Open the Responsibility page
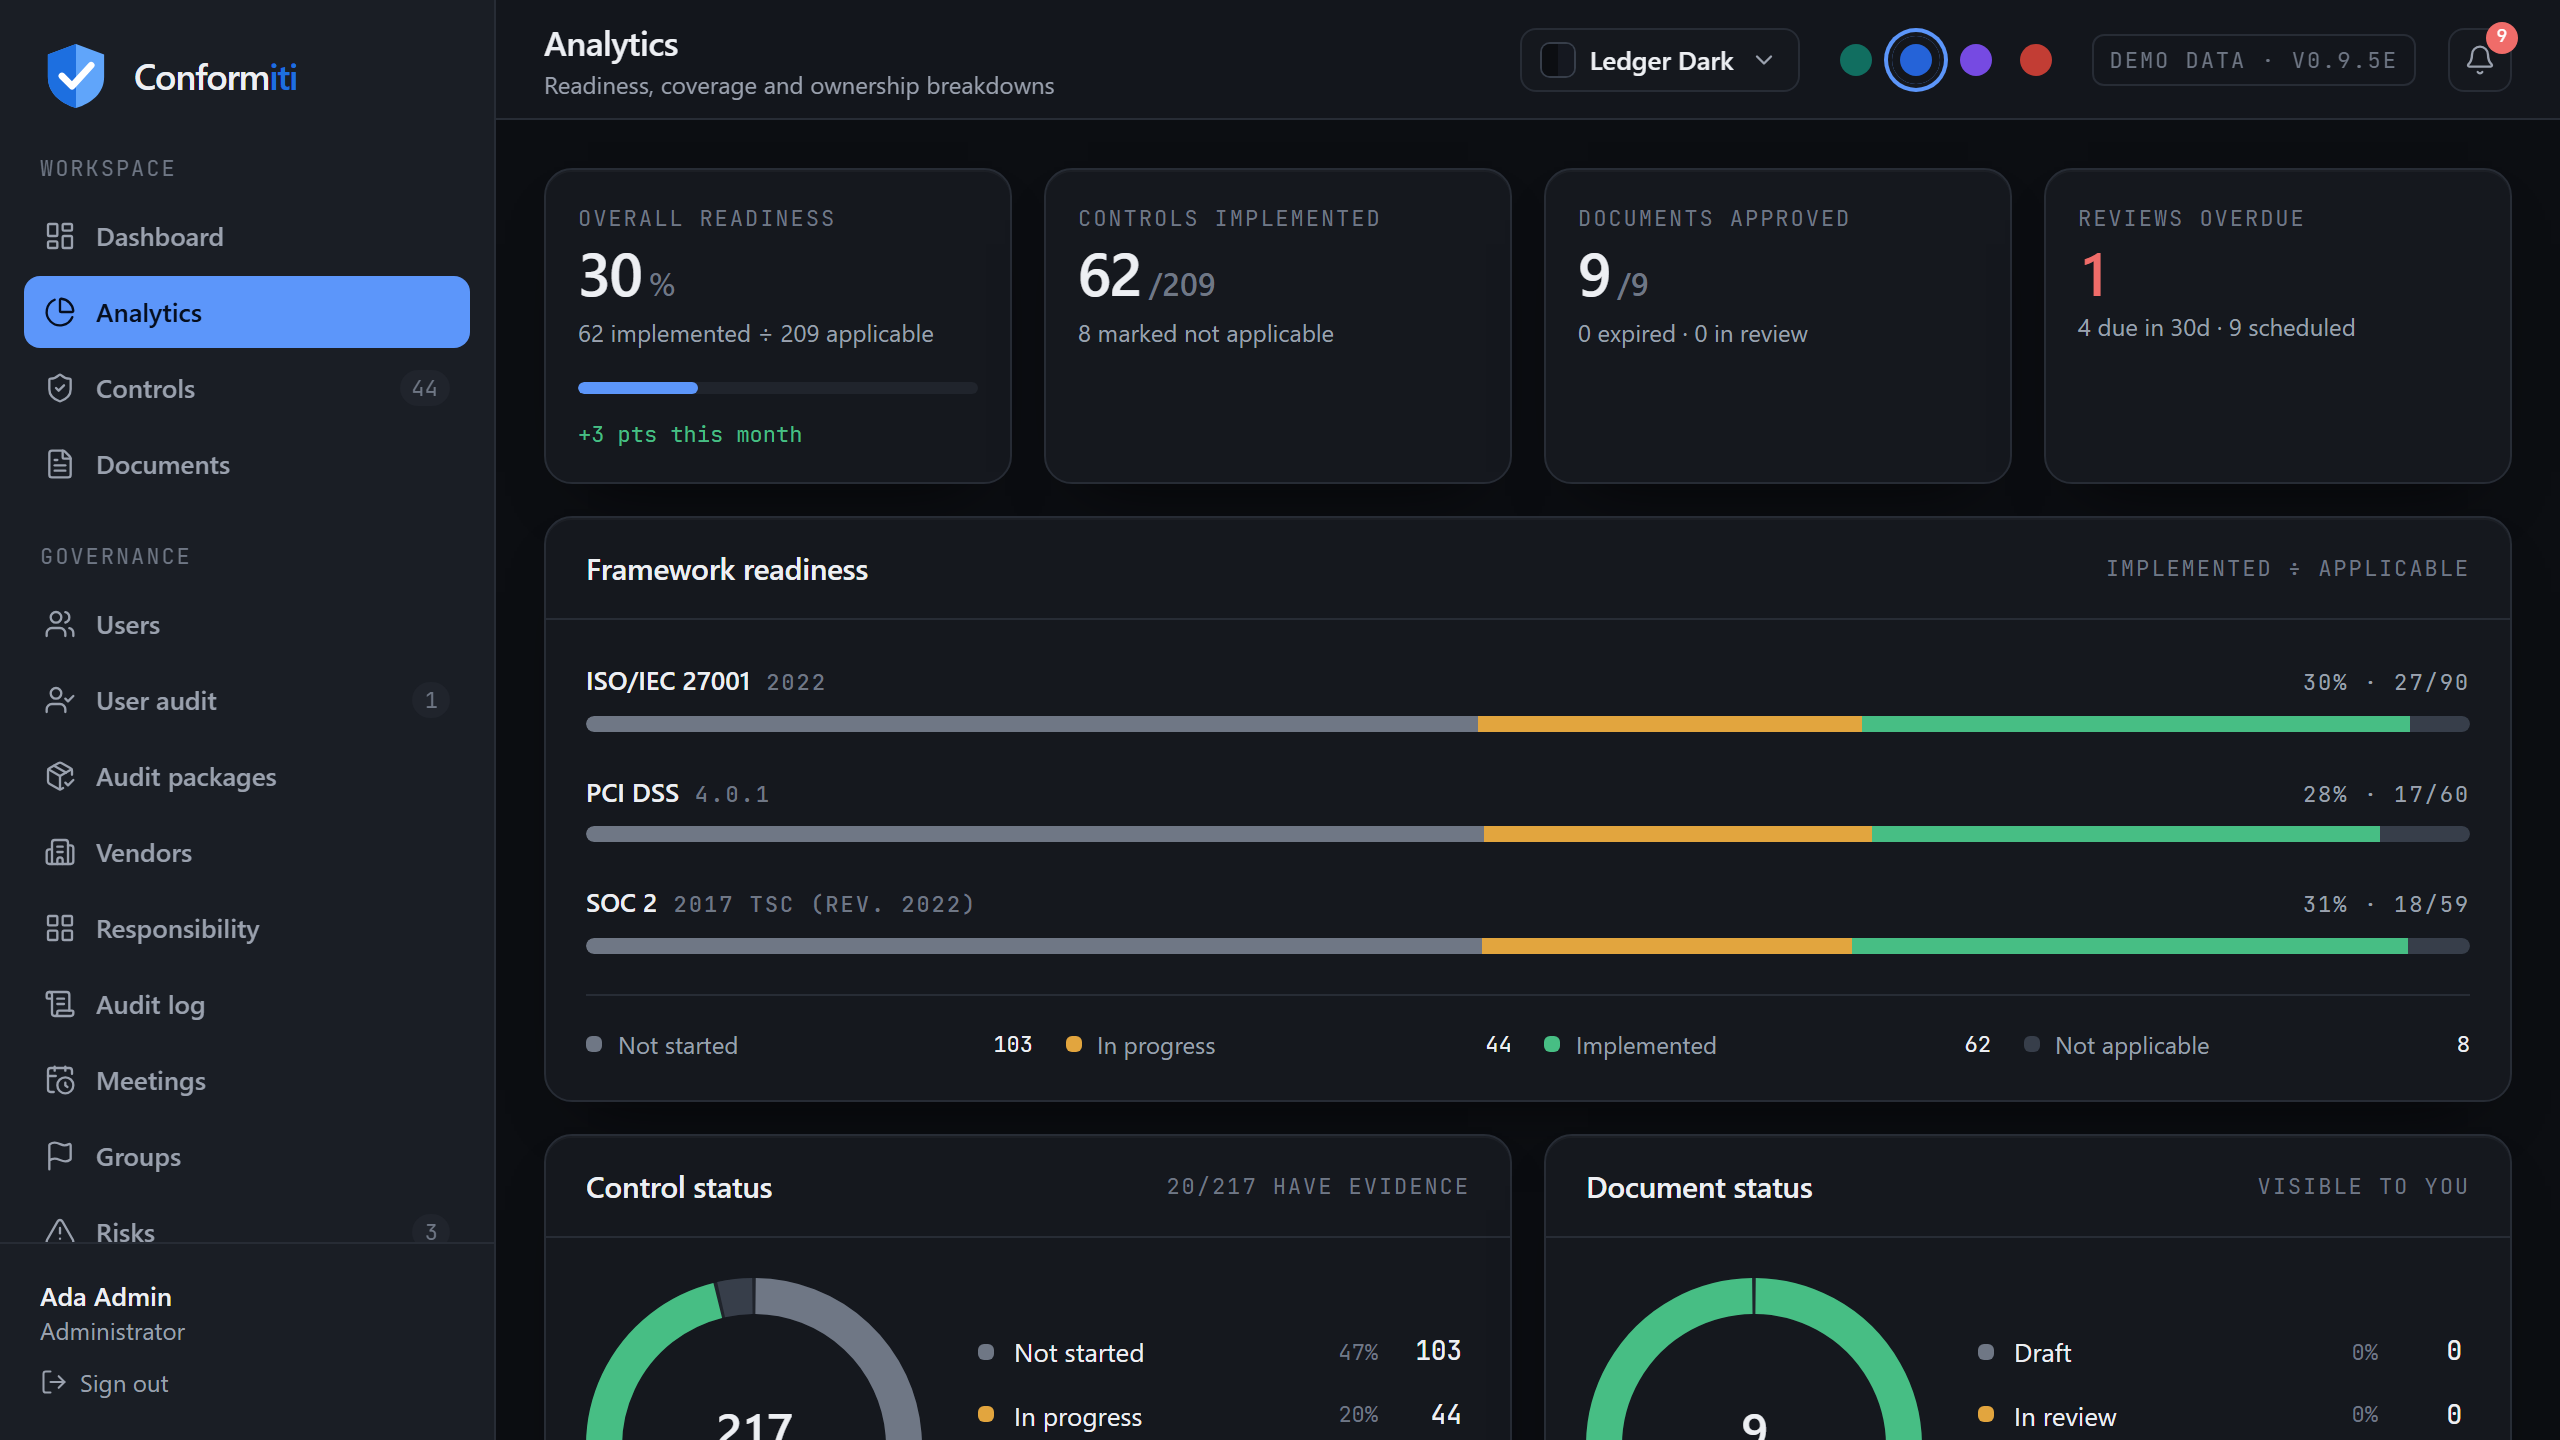 coord(247,928)
